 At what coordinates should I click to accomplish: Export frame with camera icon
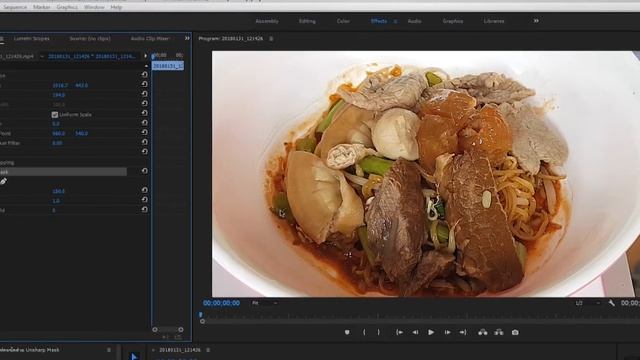click(x=515, y=332)
